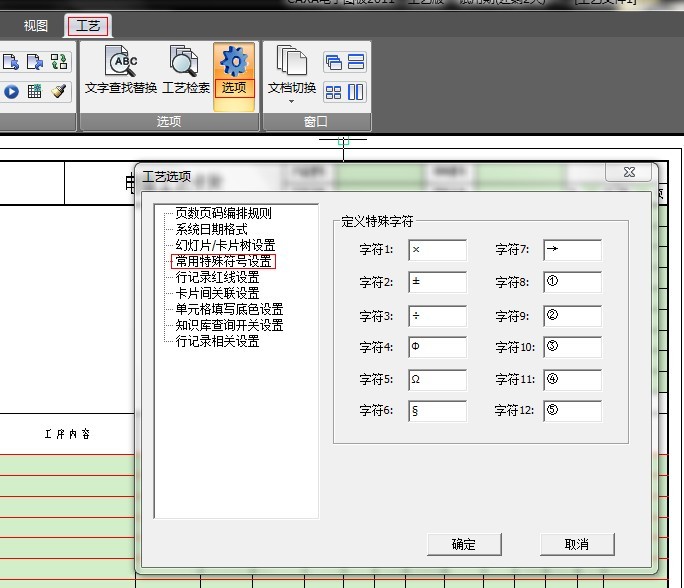This screenshot has height=588, width=684.
Task: Select 单元格填写底色设置 tree item
Action: (229, 309)
